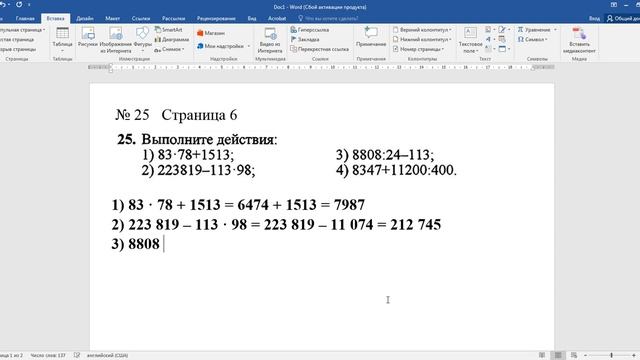
Task: Switch to Read Mode view icon
Action: click(x=542, y=355)
